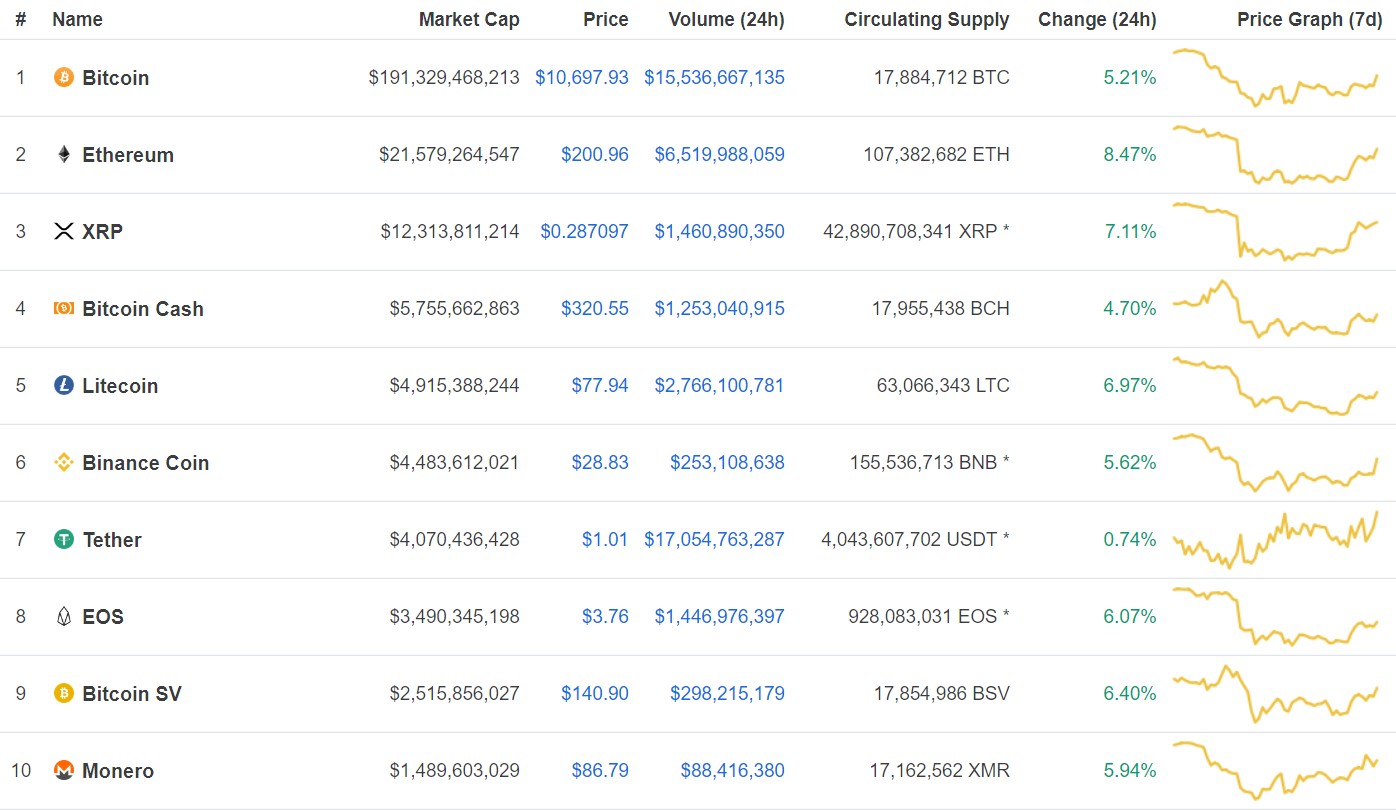
Task: Click the Binance Coin logo icon
Action: tap(64, 462)
